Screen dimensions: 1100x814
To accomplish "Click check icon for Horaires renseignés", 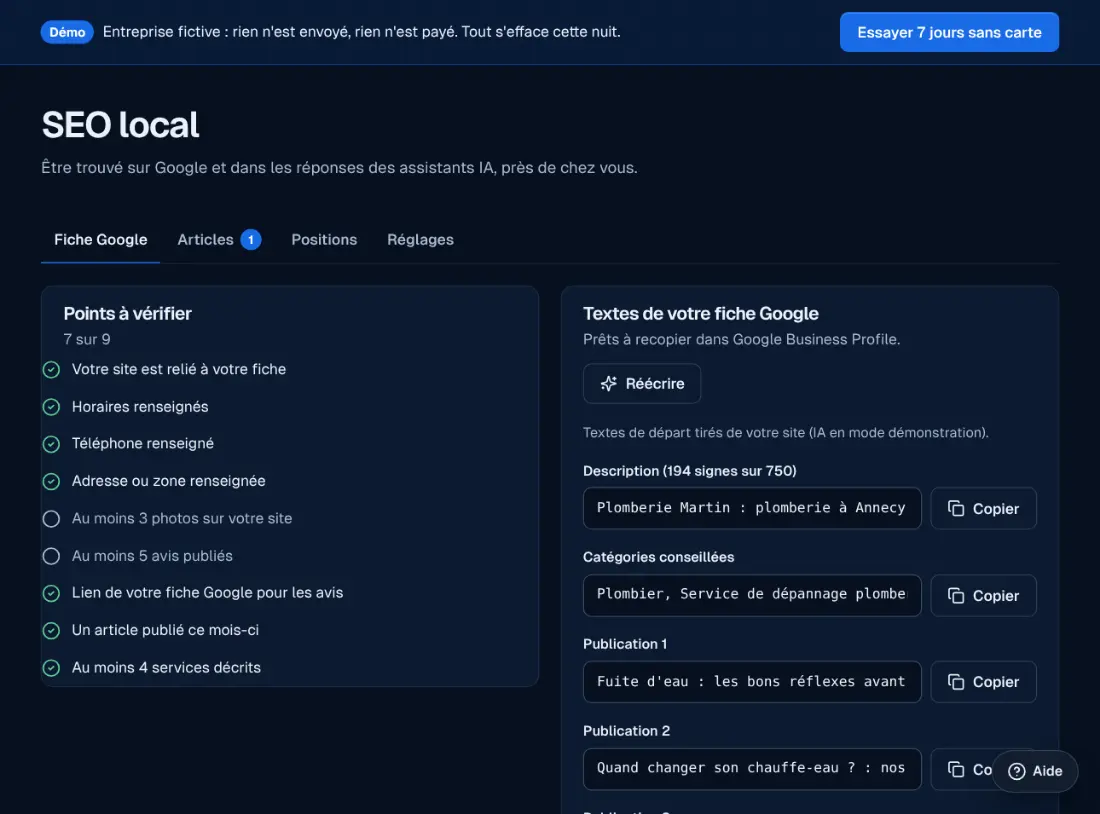I will point(51,407).
